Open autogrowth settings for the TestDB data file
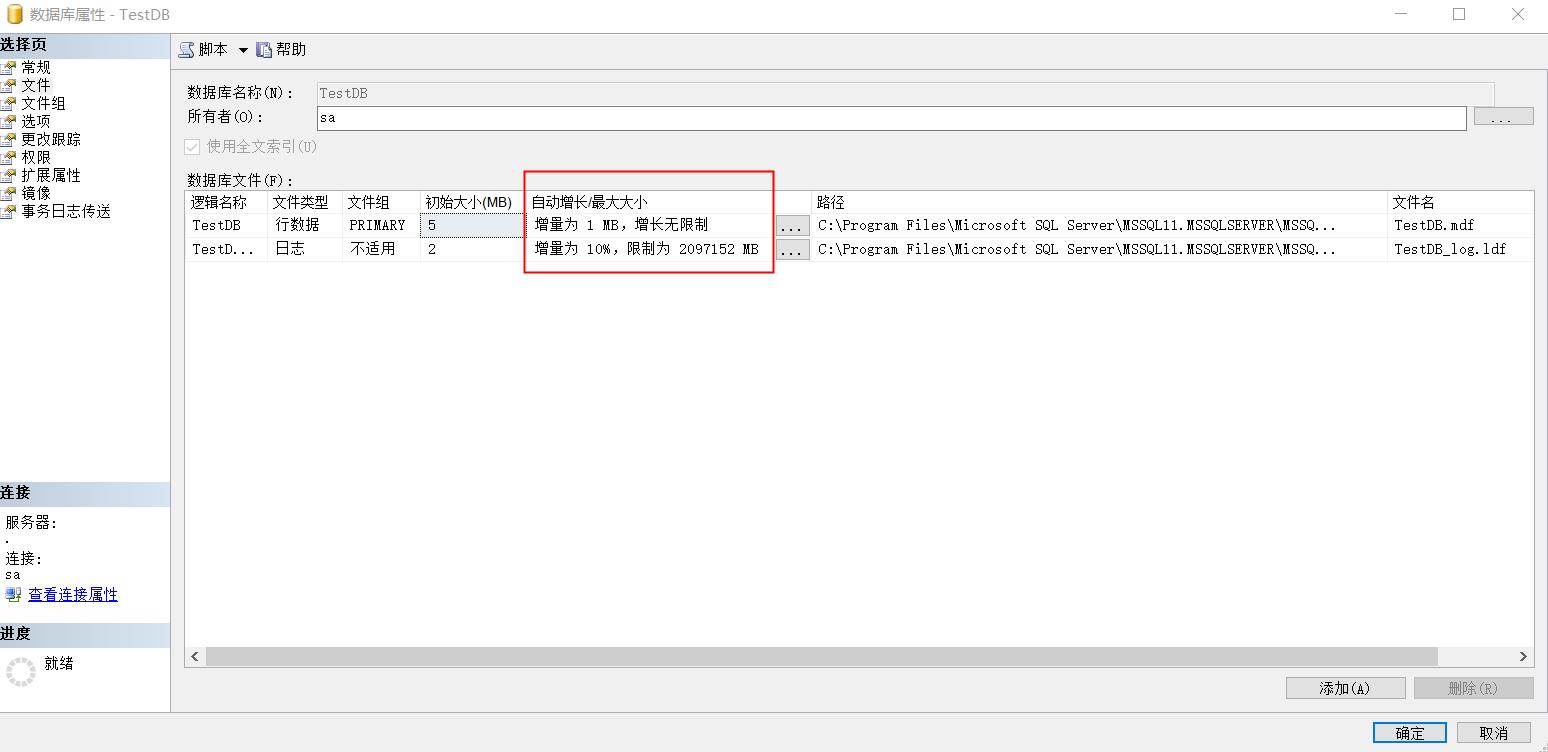Viewport: 1548px width, 752px height. [792, 225]
